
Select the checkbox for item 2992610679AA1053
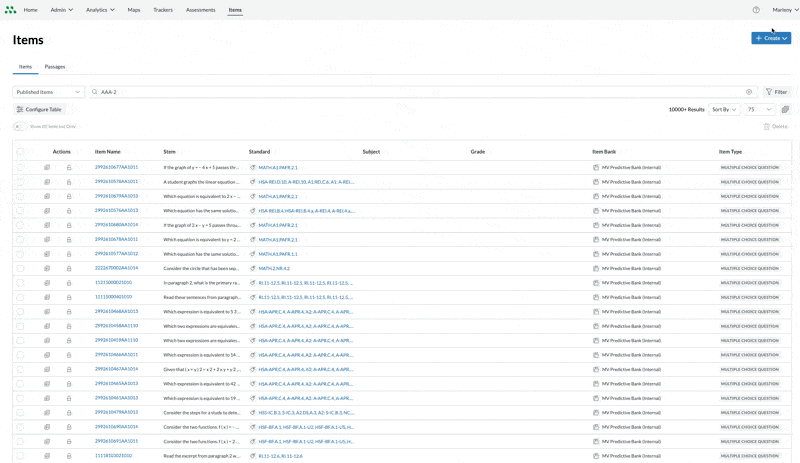coord(20,197)
